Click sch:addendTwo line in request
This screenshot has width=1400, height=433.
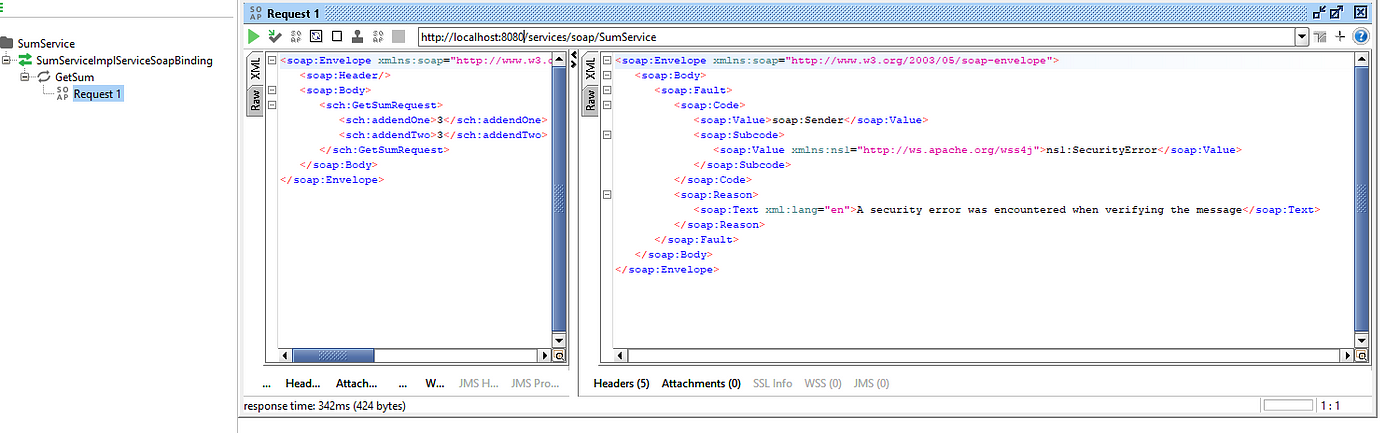coord(443,135)
